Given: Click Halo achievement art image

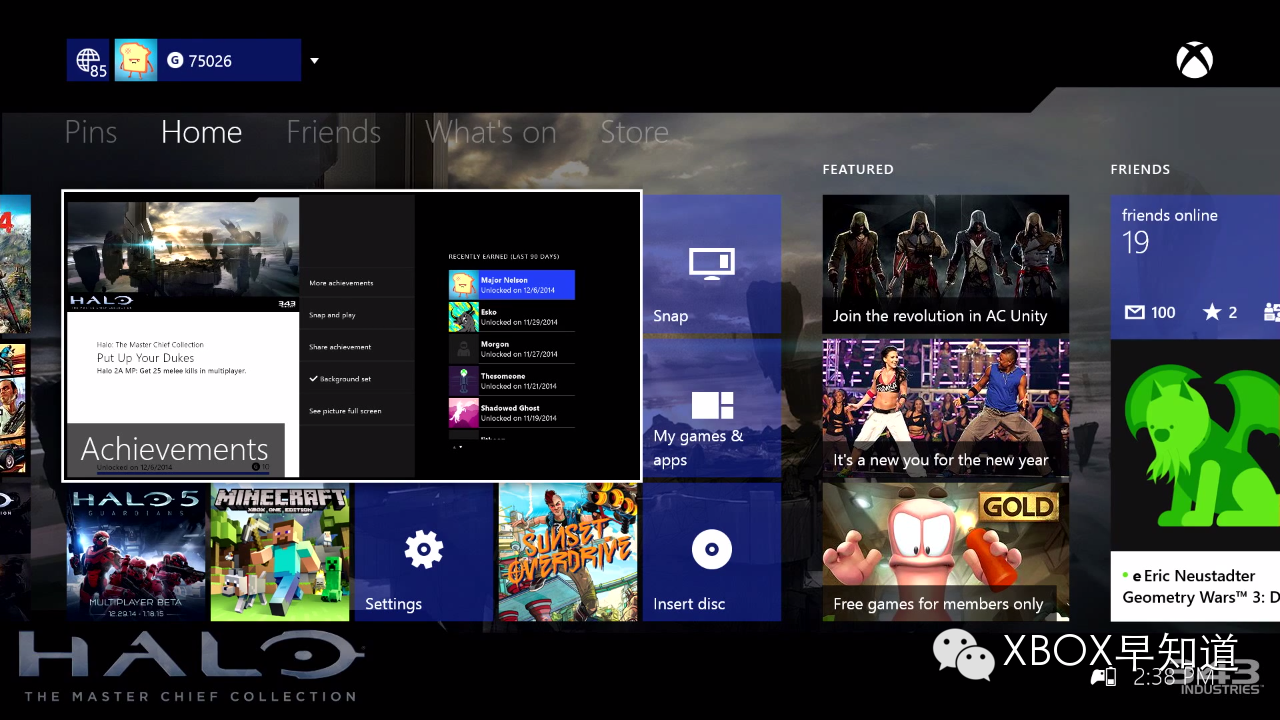Looking at the screenshot, I should tap(183, 254).
